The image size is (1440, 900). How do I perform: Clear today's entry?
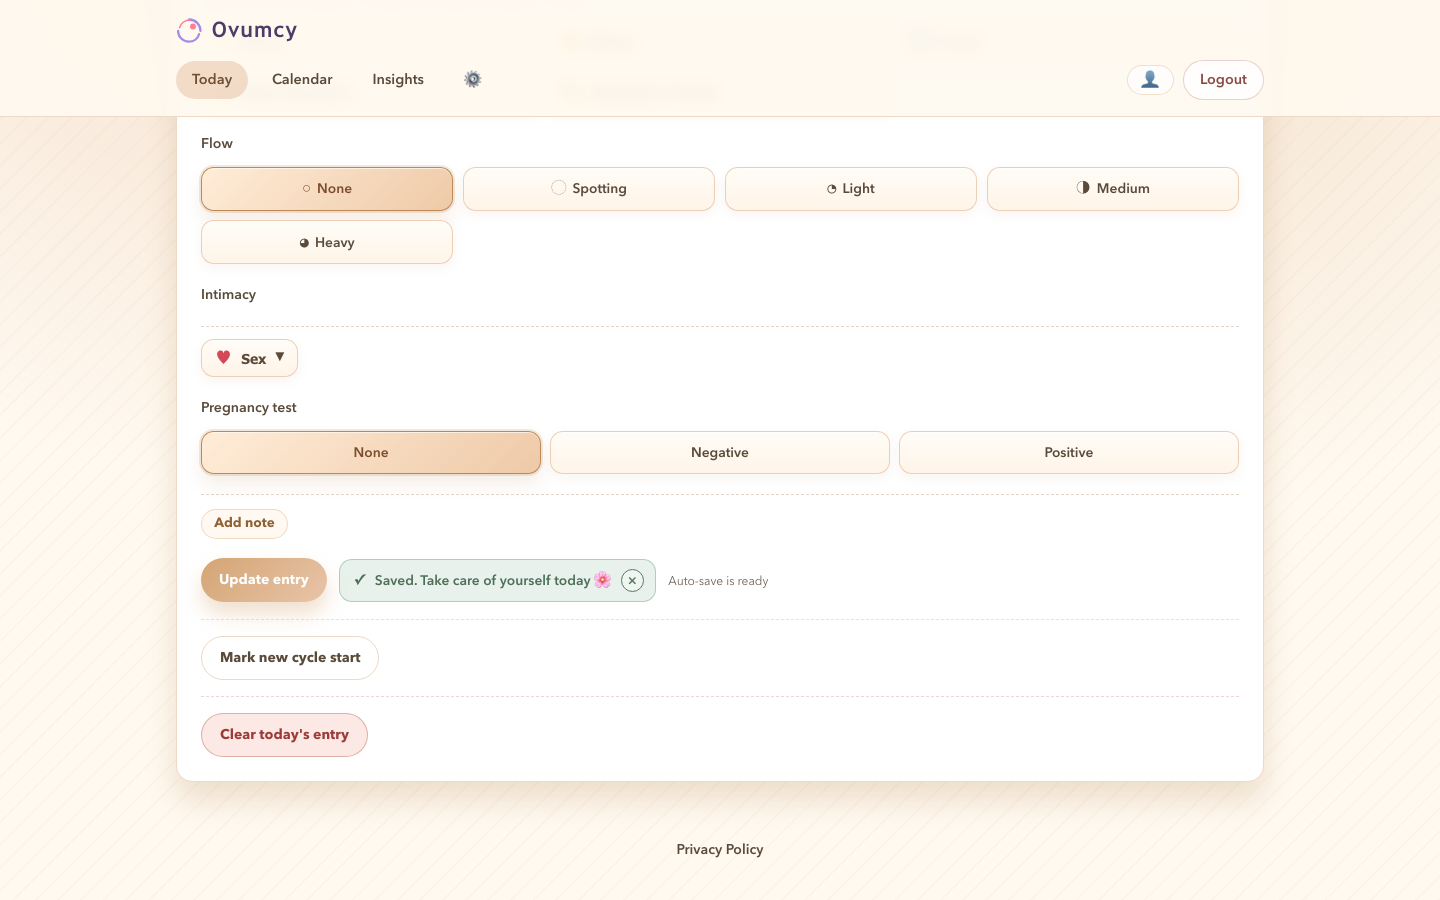pyautogui.click(x=284, y=735)
